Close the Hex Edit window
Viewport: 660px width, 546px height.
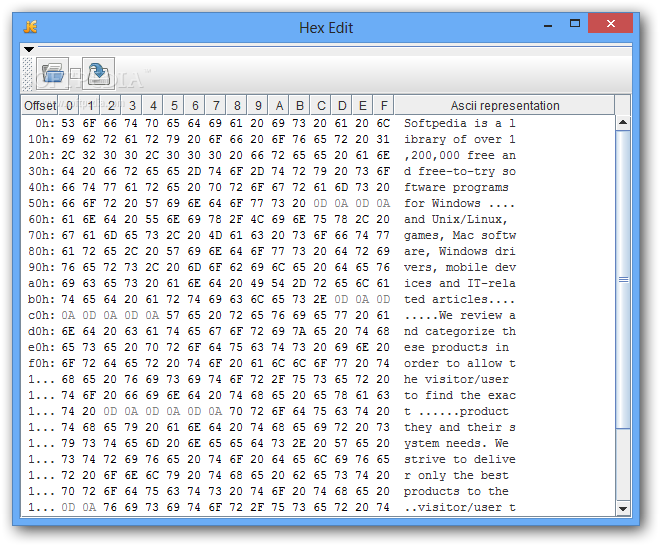click(x=610, y=23)
